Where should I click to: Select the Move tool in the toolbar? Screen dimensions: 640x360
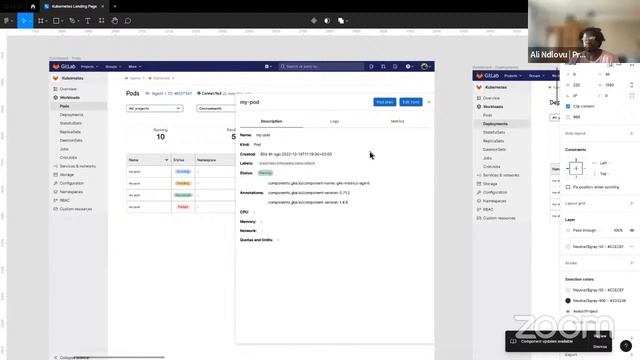(x=24, y=20)
